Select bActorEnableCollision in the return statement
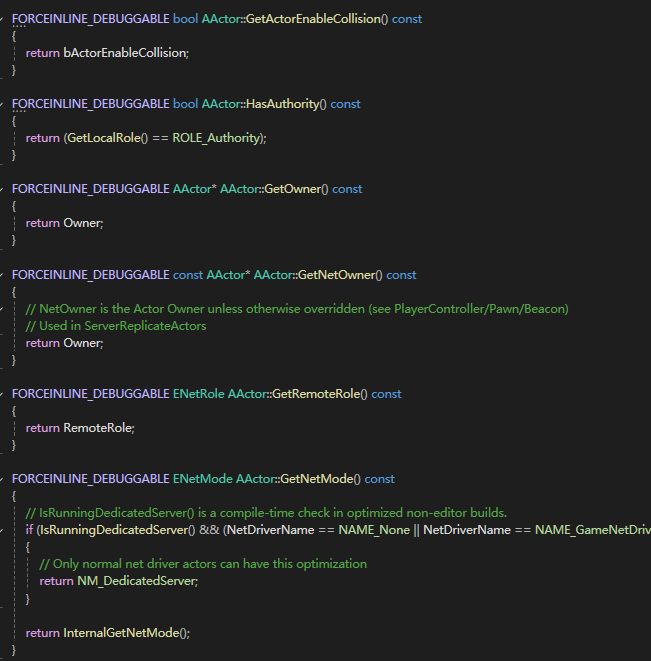 124,53
